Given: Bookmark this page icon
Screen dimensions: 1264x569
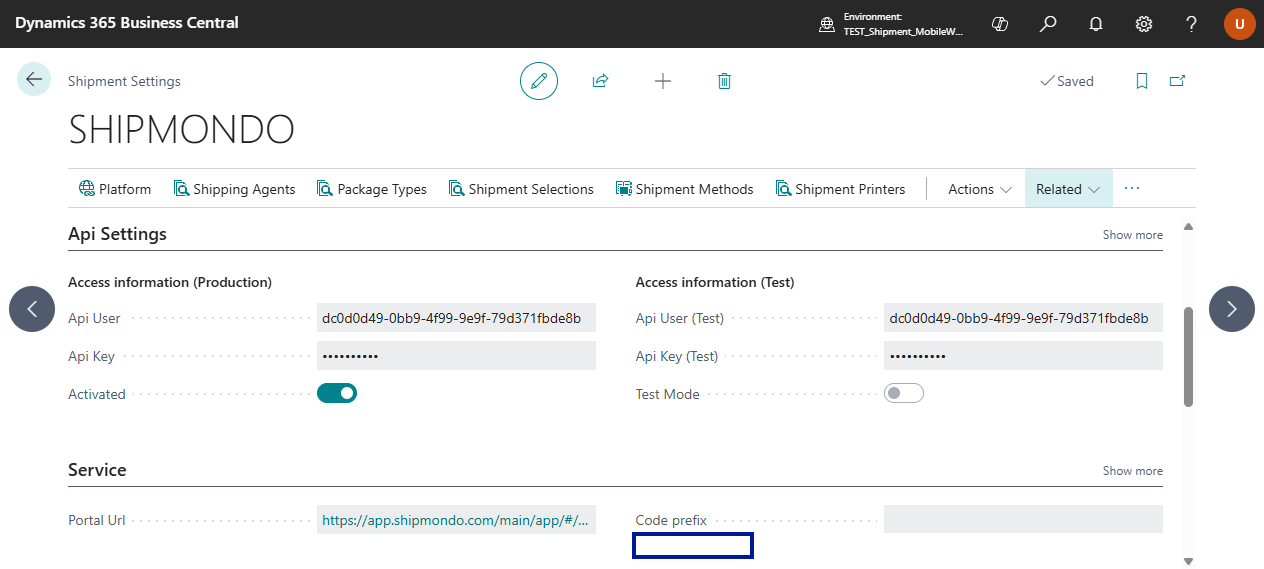Looking at the screenshot, I should click(1142, 81).
